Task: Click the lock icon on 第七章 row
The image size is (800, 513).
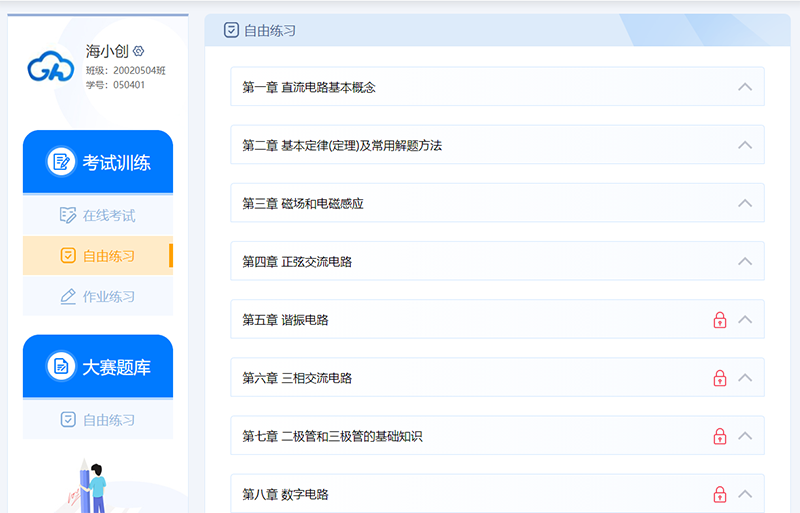Action: tap(719, 436)
